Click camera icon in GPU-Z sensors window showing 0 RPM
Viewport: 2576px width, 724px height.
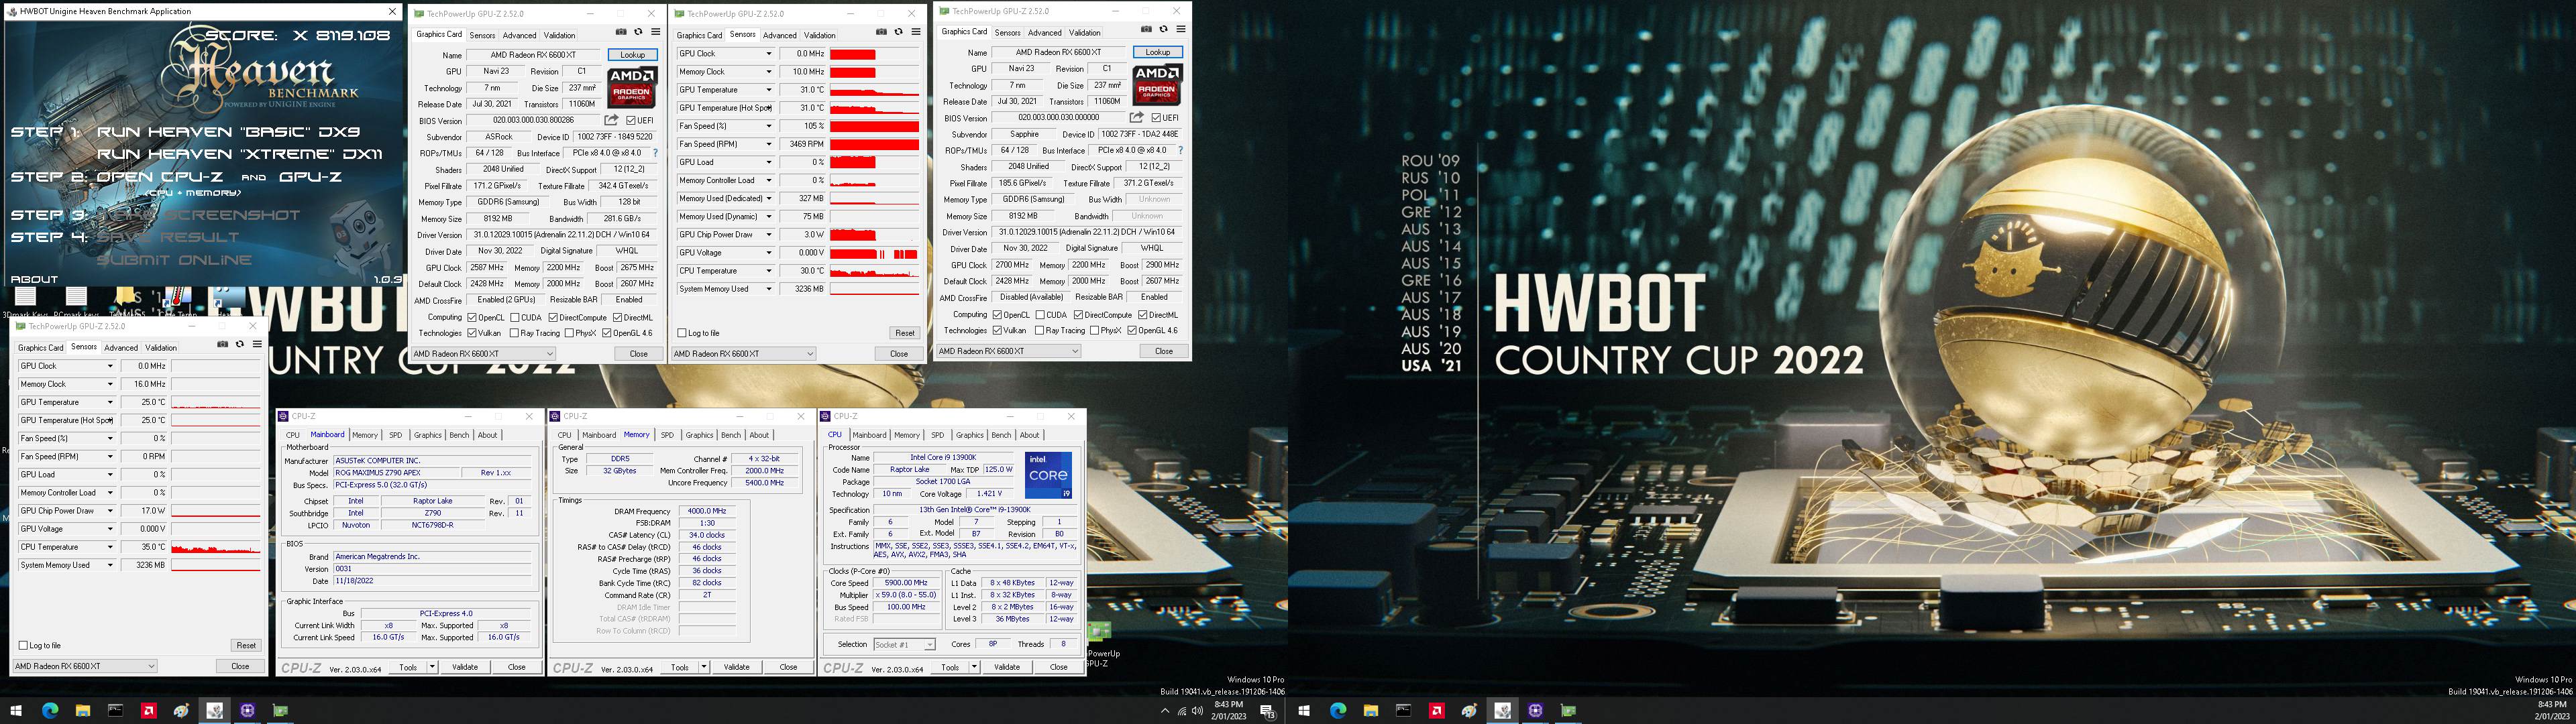point(222,345)
